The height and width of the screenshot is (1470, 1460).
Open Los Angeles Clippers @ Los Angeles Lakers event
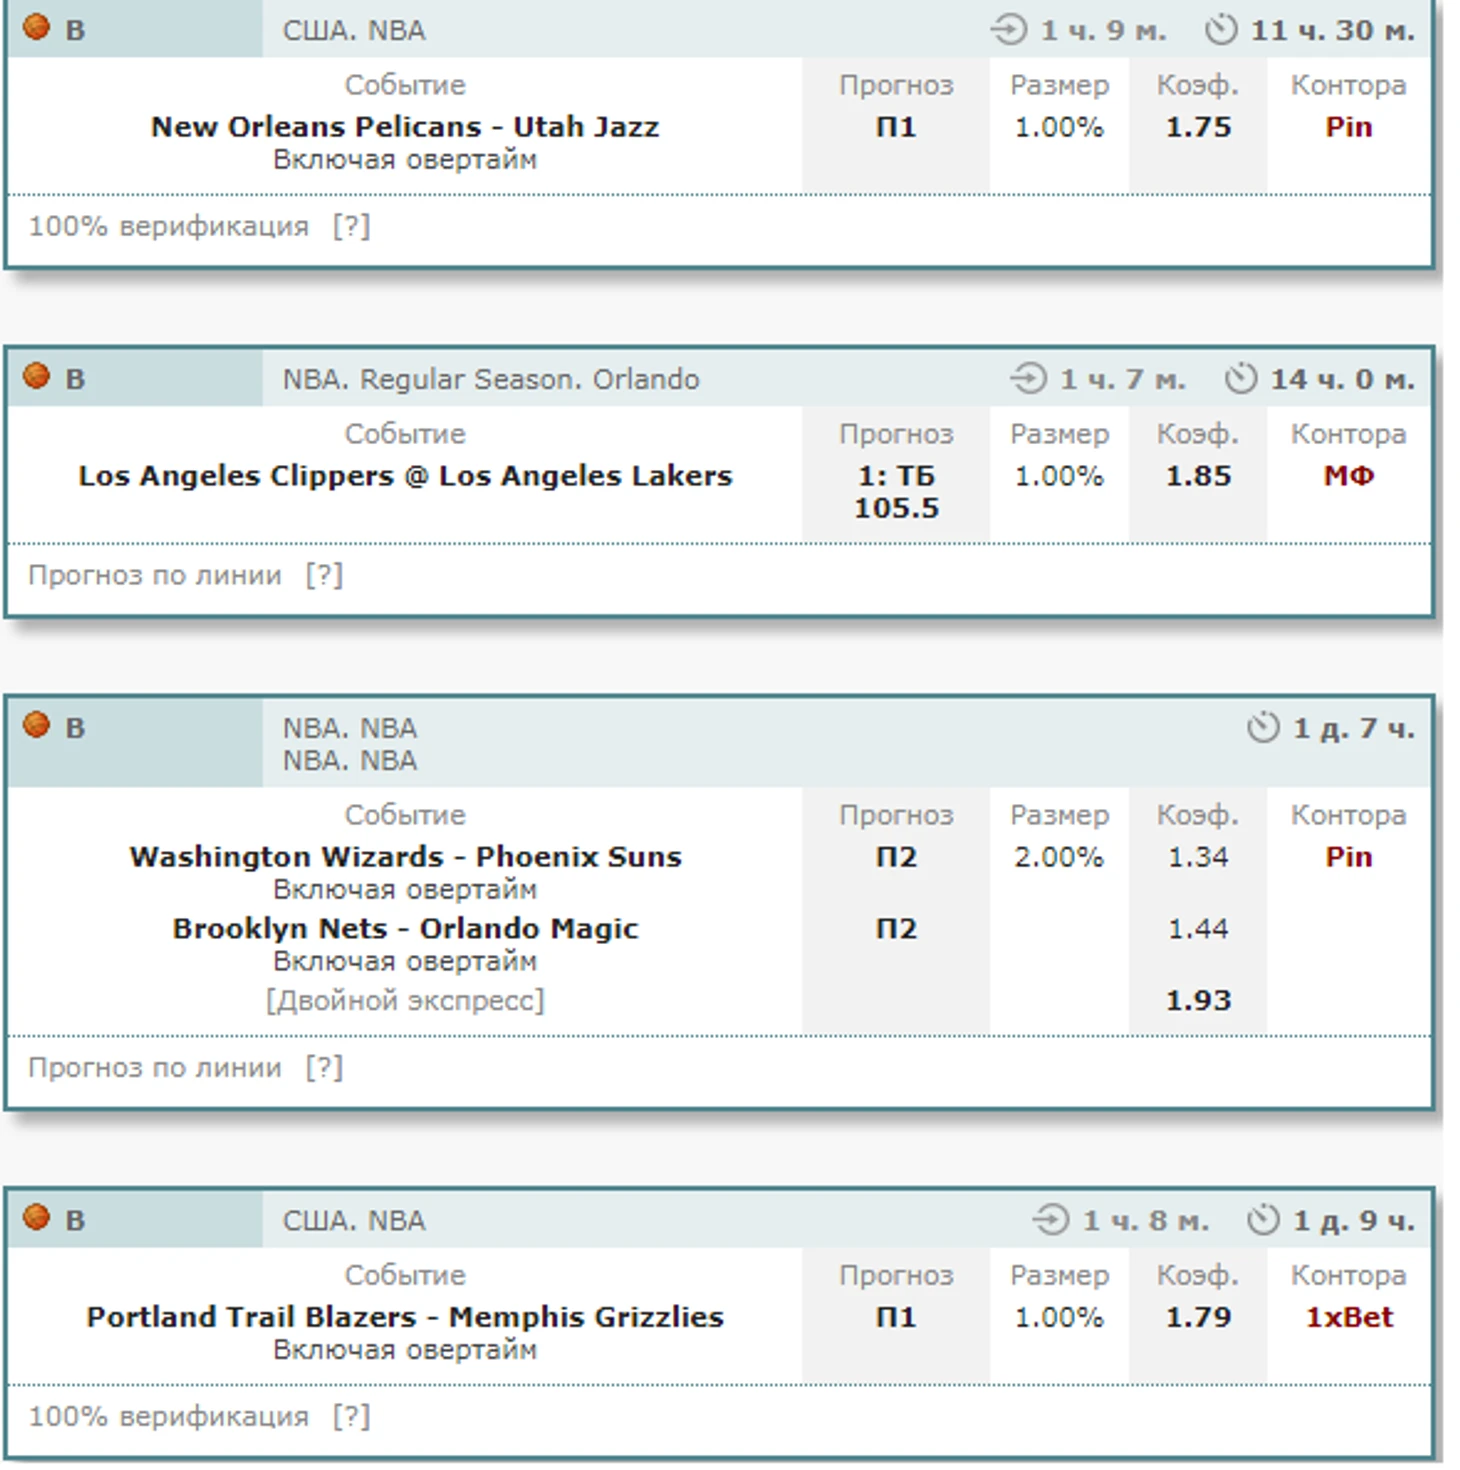click(405, 476)
